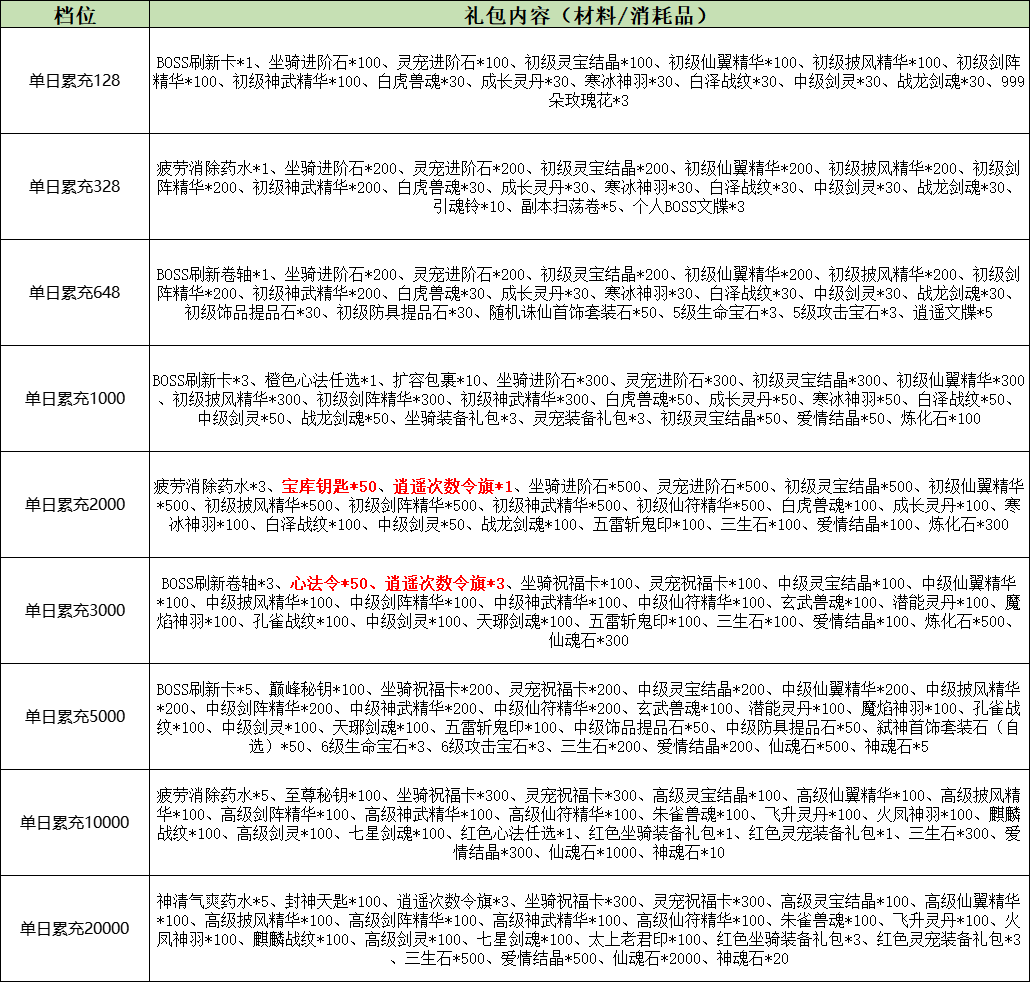Screen dimensions: 1030x982
Task: Select the 单日累充2000 tier cell
Action: [75, 504]
